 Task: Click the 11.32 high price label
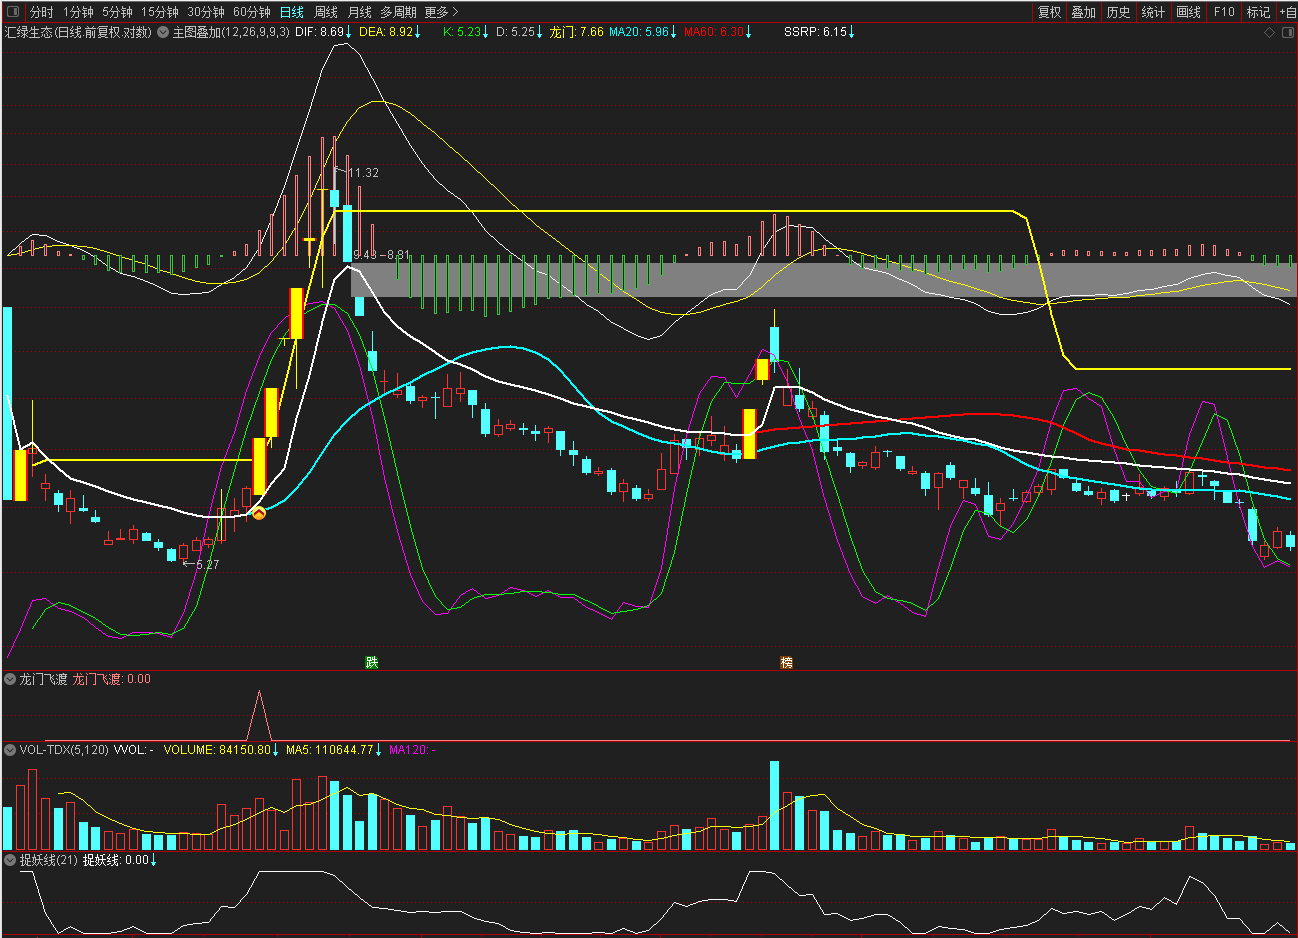click(363, 173)
